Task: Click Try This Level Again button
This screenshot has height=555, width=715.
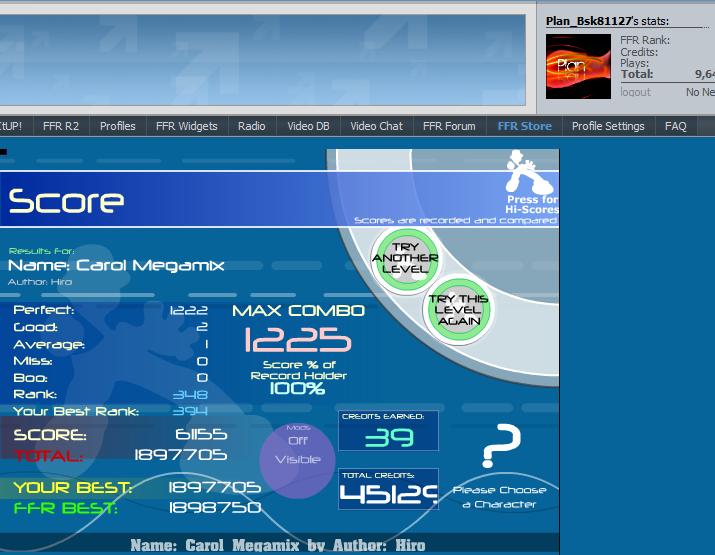Action: [x=458, y=310]
